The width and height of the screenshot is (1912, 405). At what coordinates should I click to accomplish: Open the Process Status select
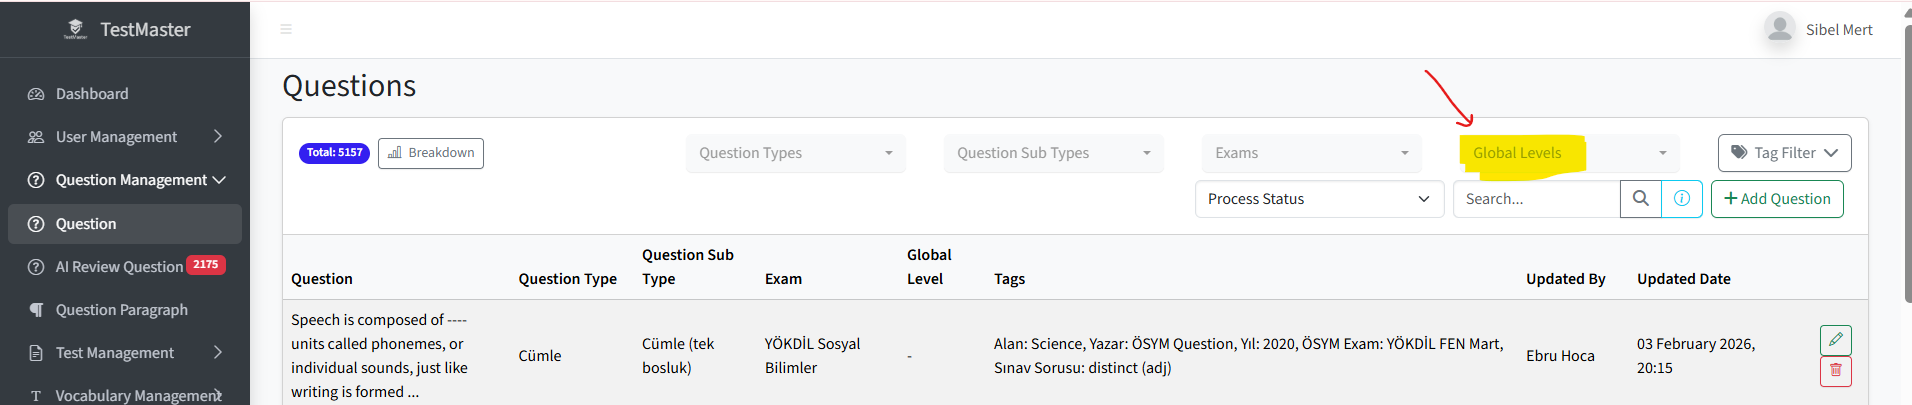pyautogui.click(x=1320, y=199)
